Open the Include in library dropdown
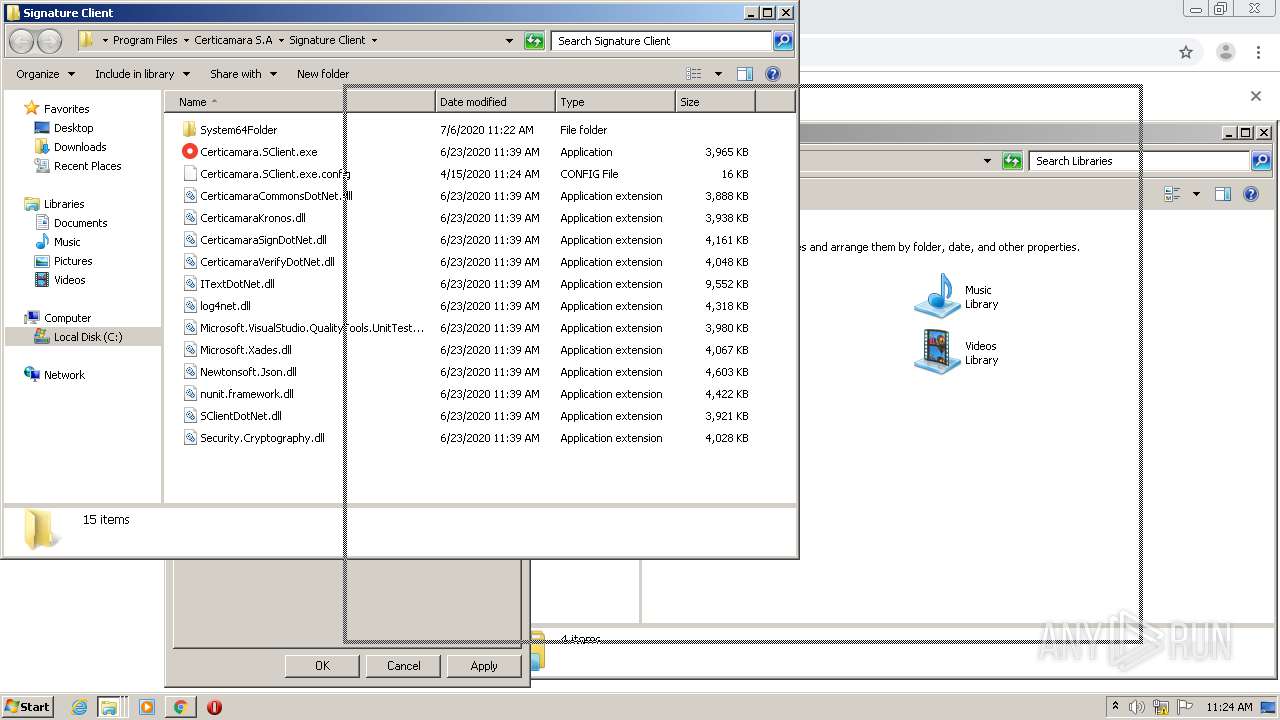The width and height of the screenshot is (1280, 720). (142, 74)
